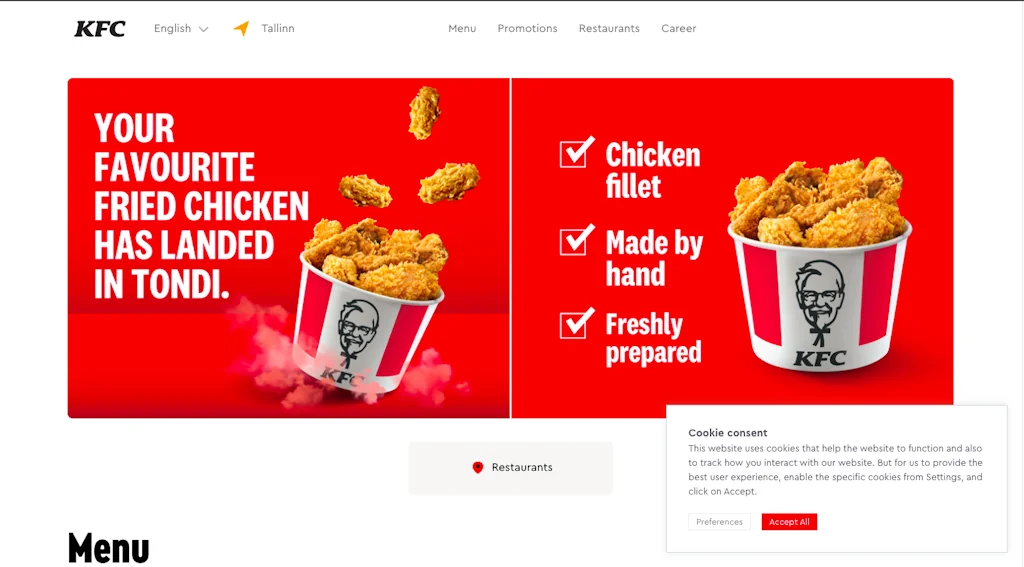Click the Made by hand checkmark box

(577, 240)
